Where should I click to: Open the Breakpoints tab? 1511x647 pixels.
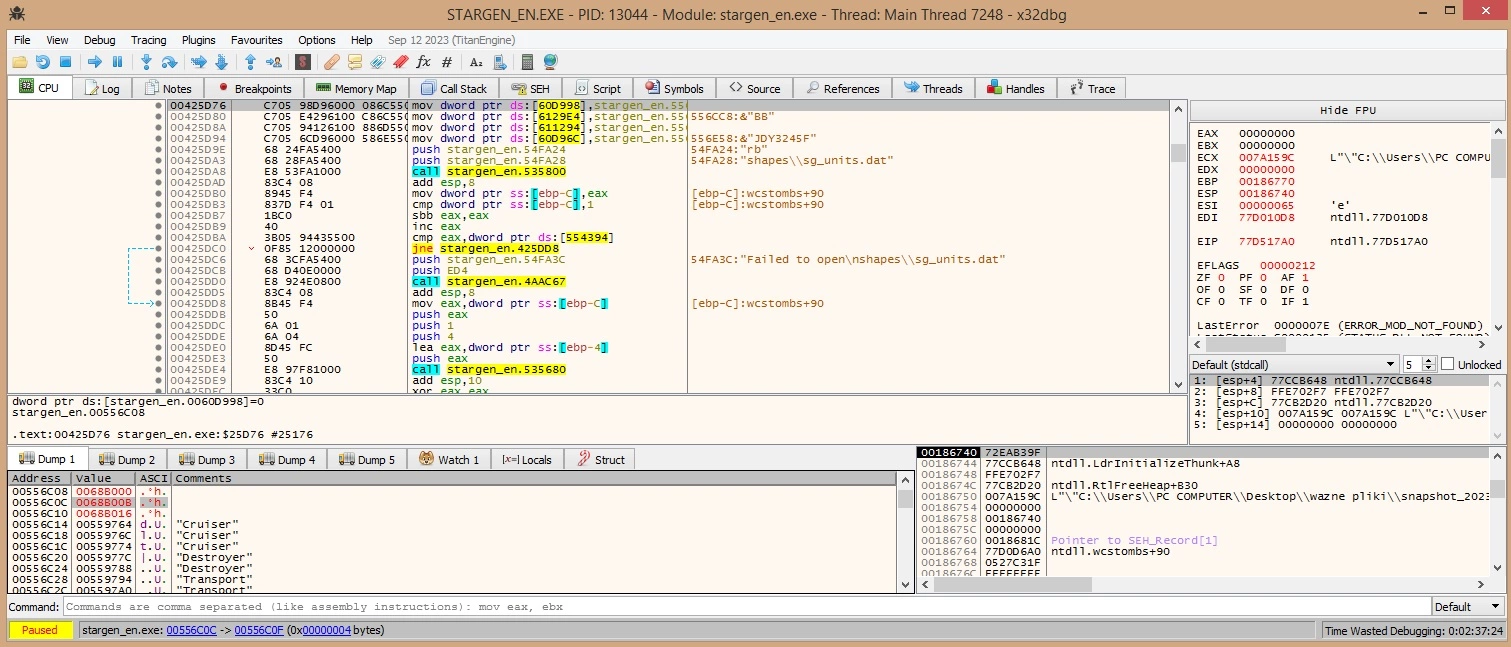pos(253,88)
